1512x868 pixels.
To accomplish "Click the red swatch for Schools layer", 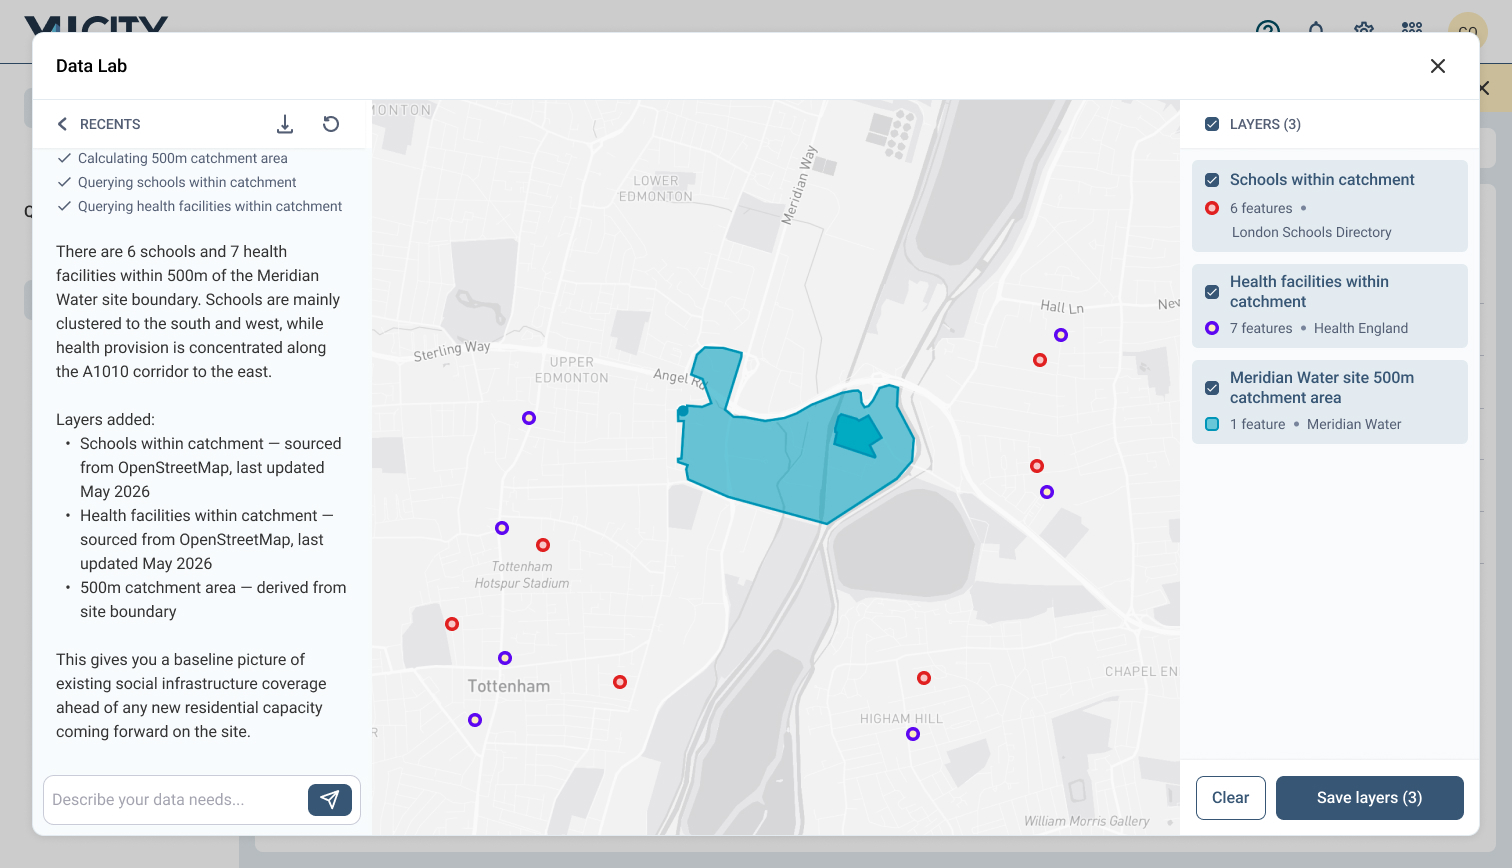I will [x=1212, y=208].
